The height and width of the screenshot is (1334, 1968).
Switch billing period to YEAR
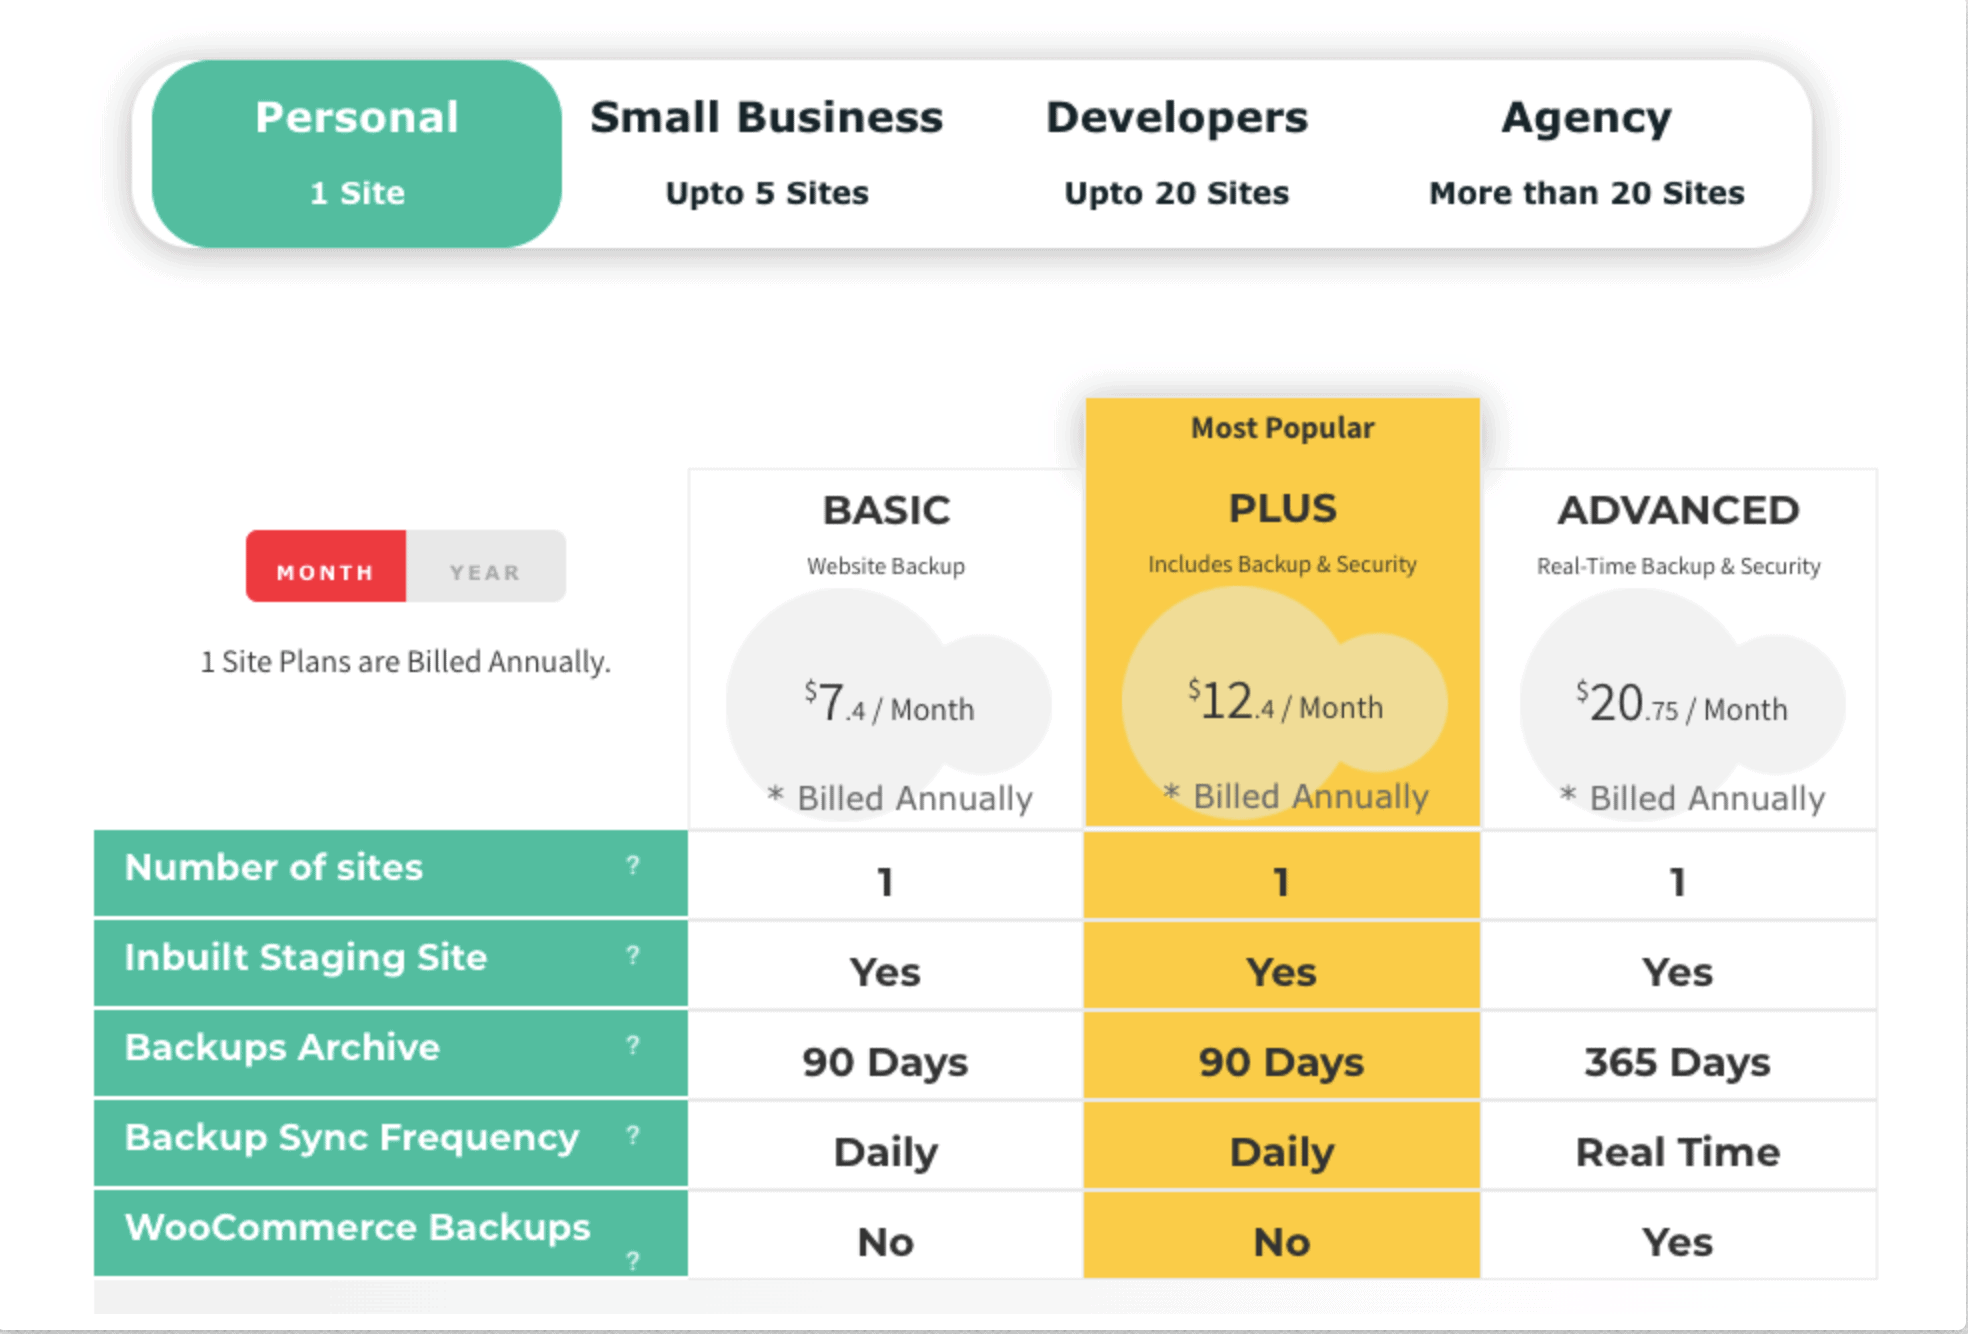pos(485,571)
